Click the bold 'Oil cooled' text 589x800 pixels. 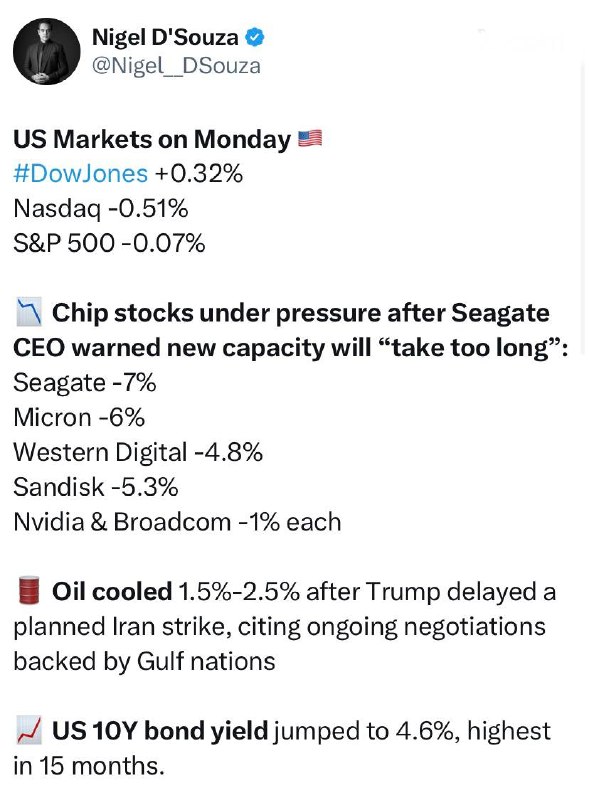112,592
